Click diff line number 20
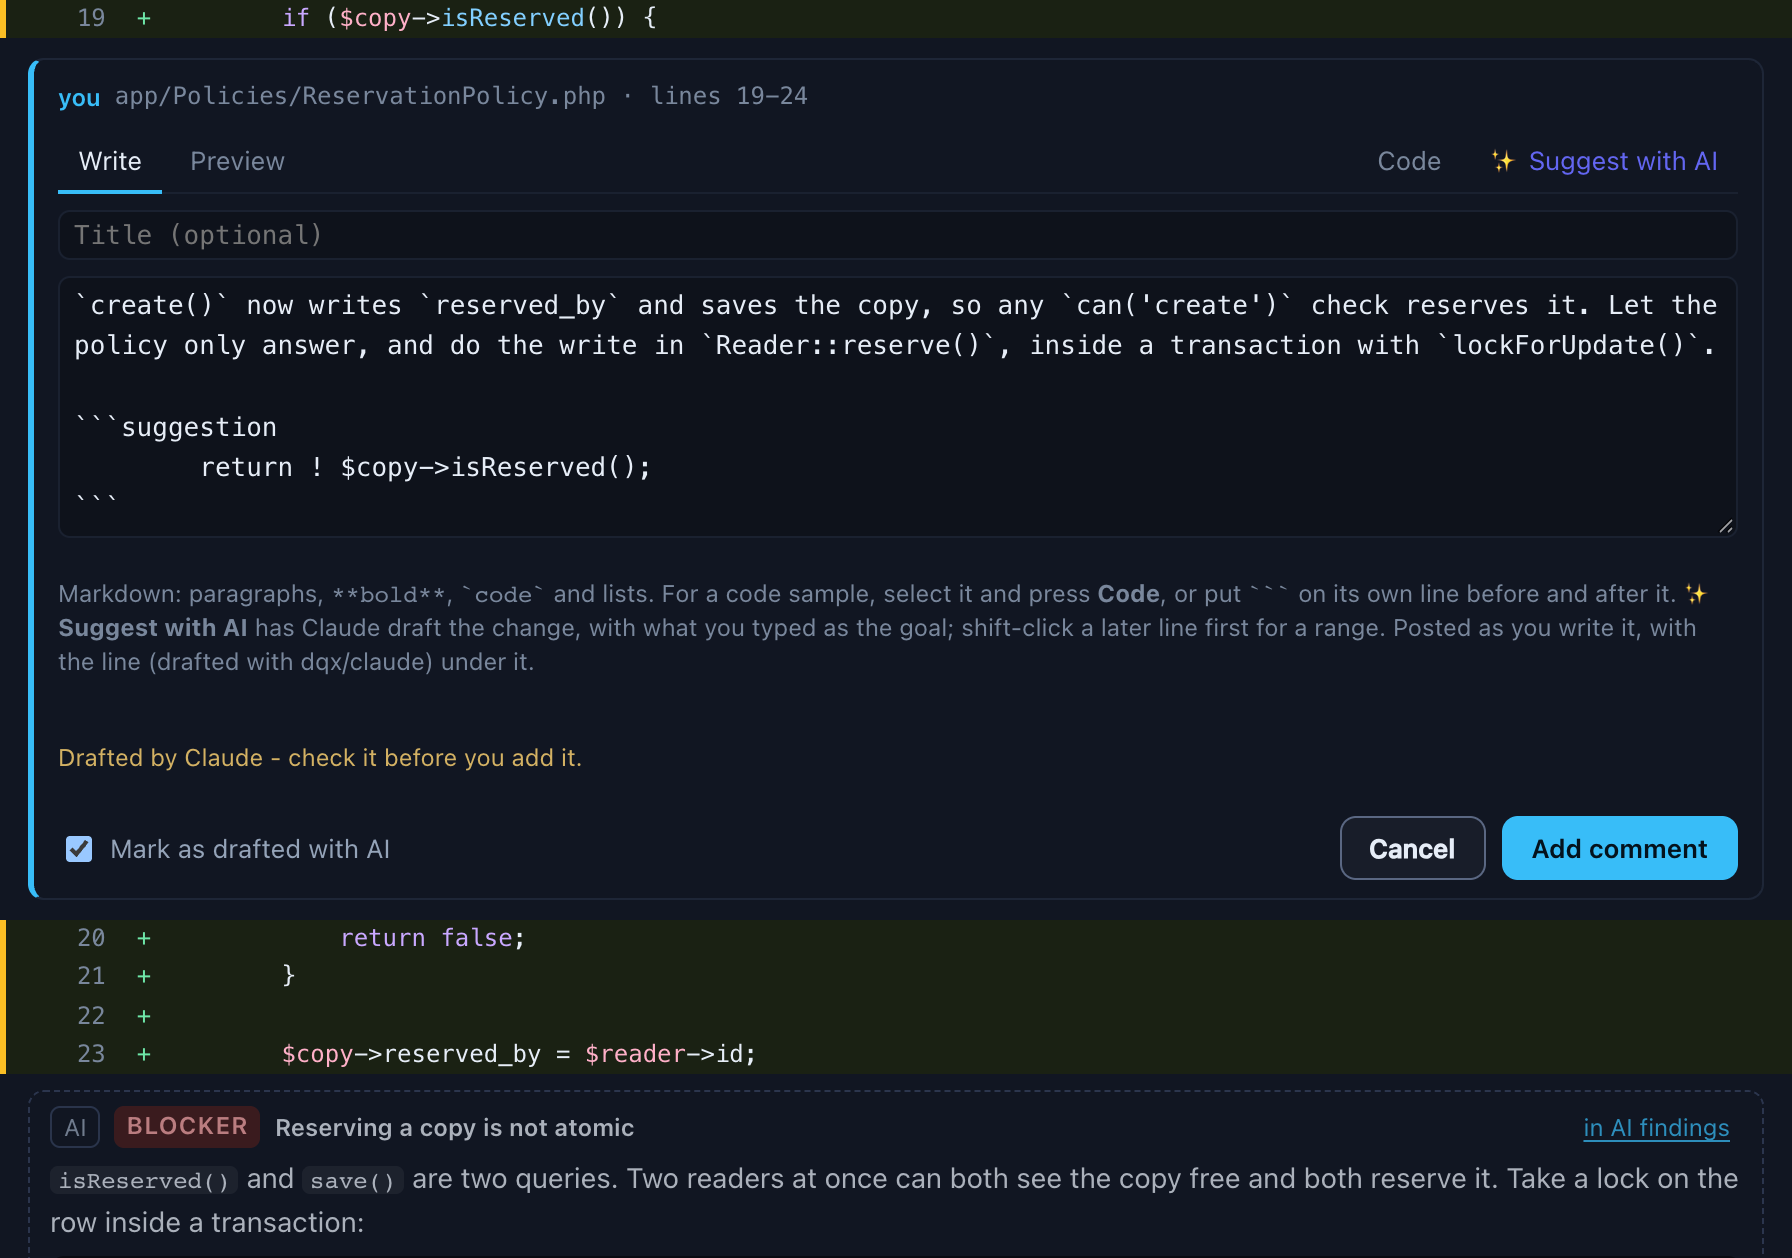The width and height of the screenshot is (1792, 1258). coord(91,938)
